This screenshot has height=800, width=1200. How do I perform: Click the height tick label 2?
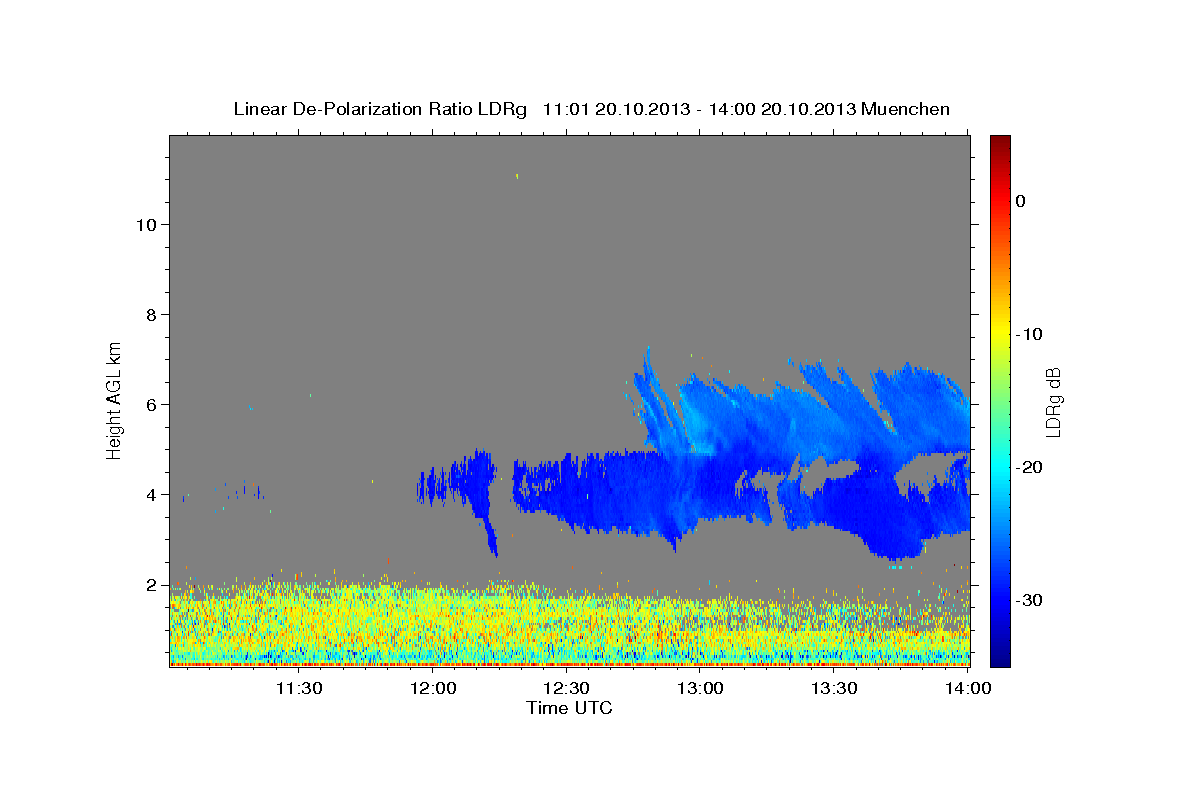150,584
